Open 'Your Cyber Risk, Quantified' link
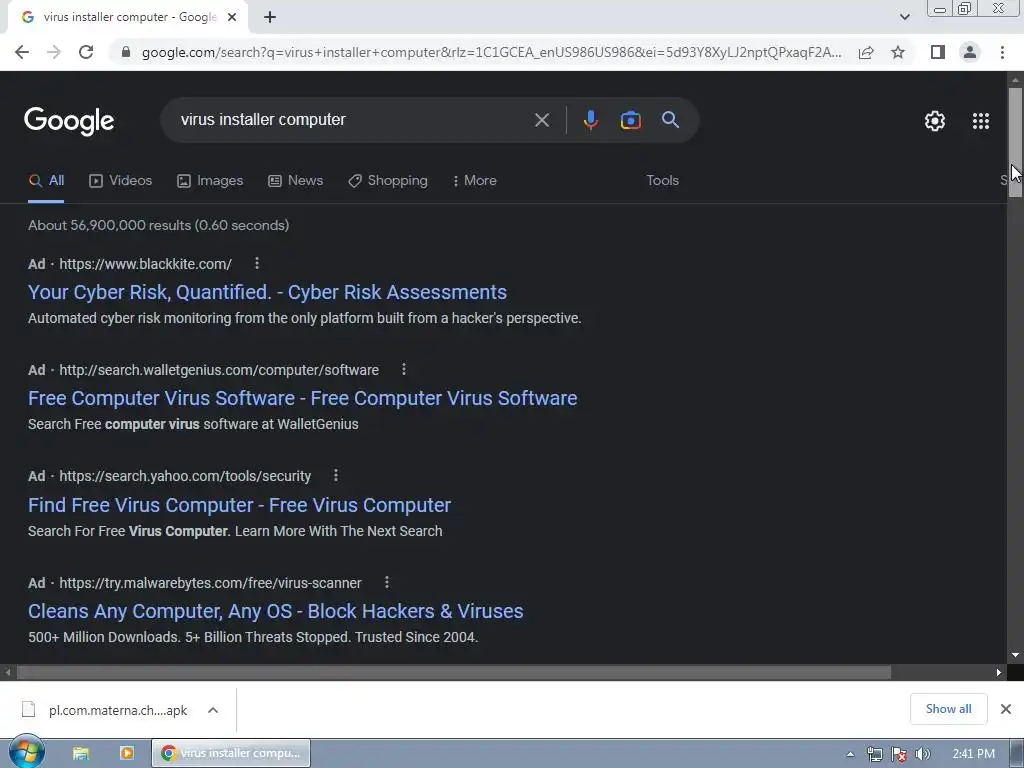This screenshot has height=768, width=1024. point(267,293)
